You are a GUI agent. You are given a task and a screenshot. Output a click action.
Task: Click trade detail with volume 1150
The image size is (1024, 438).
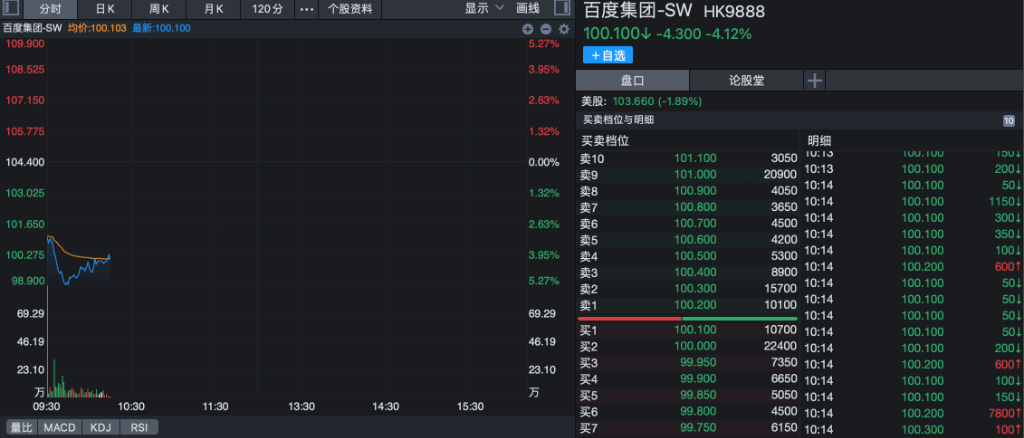[912, 202]
